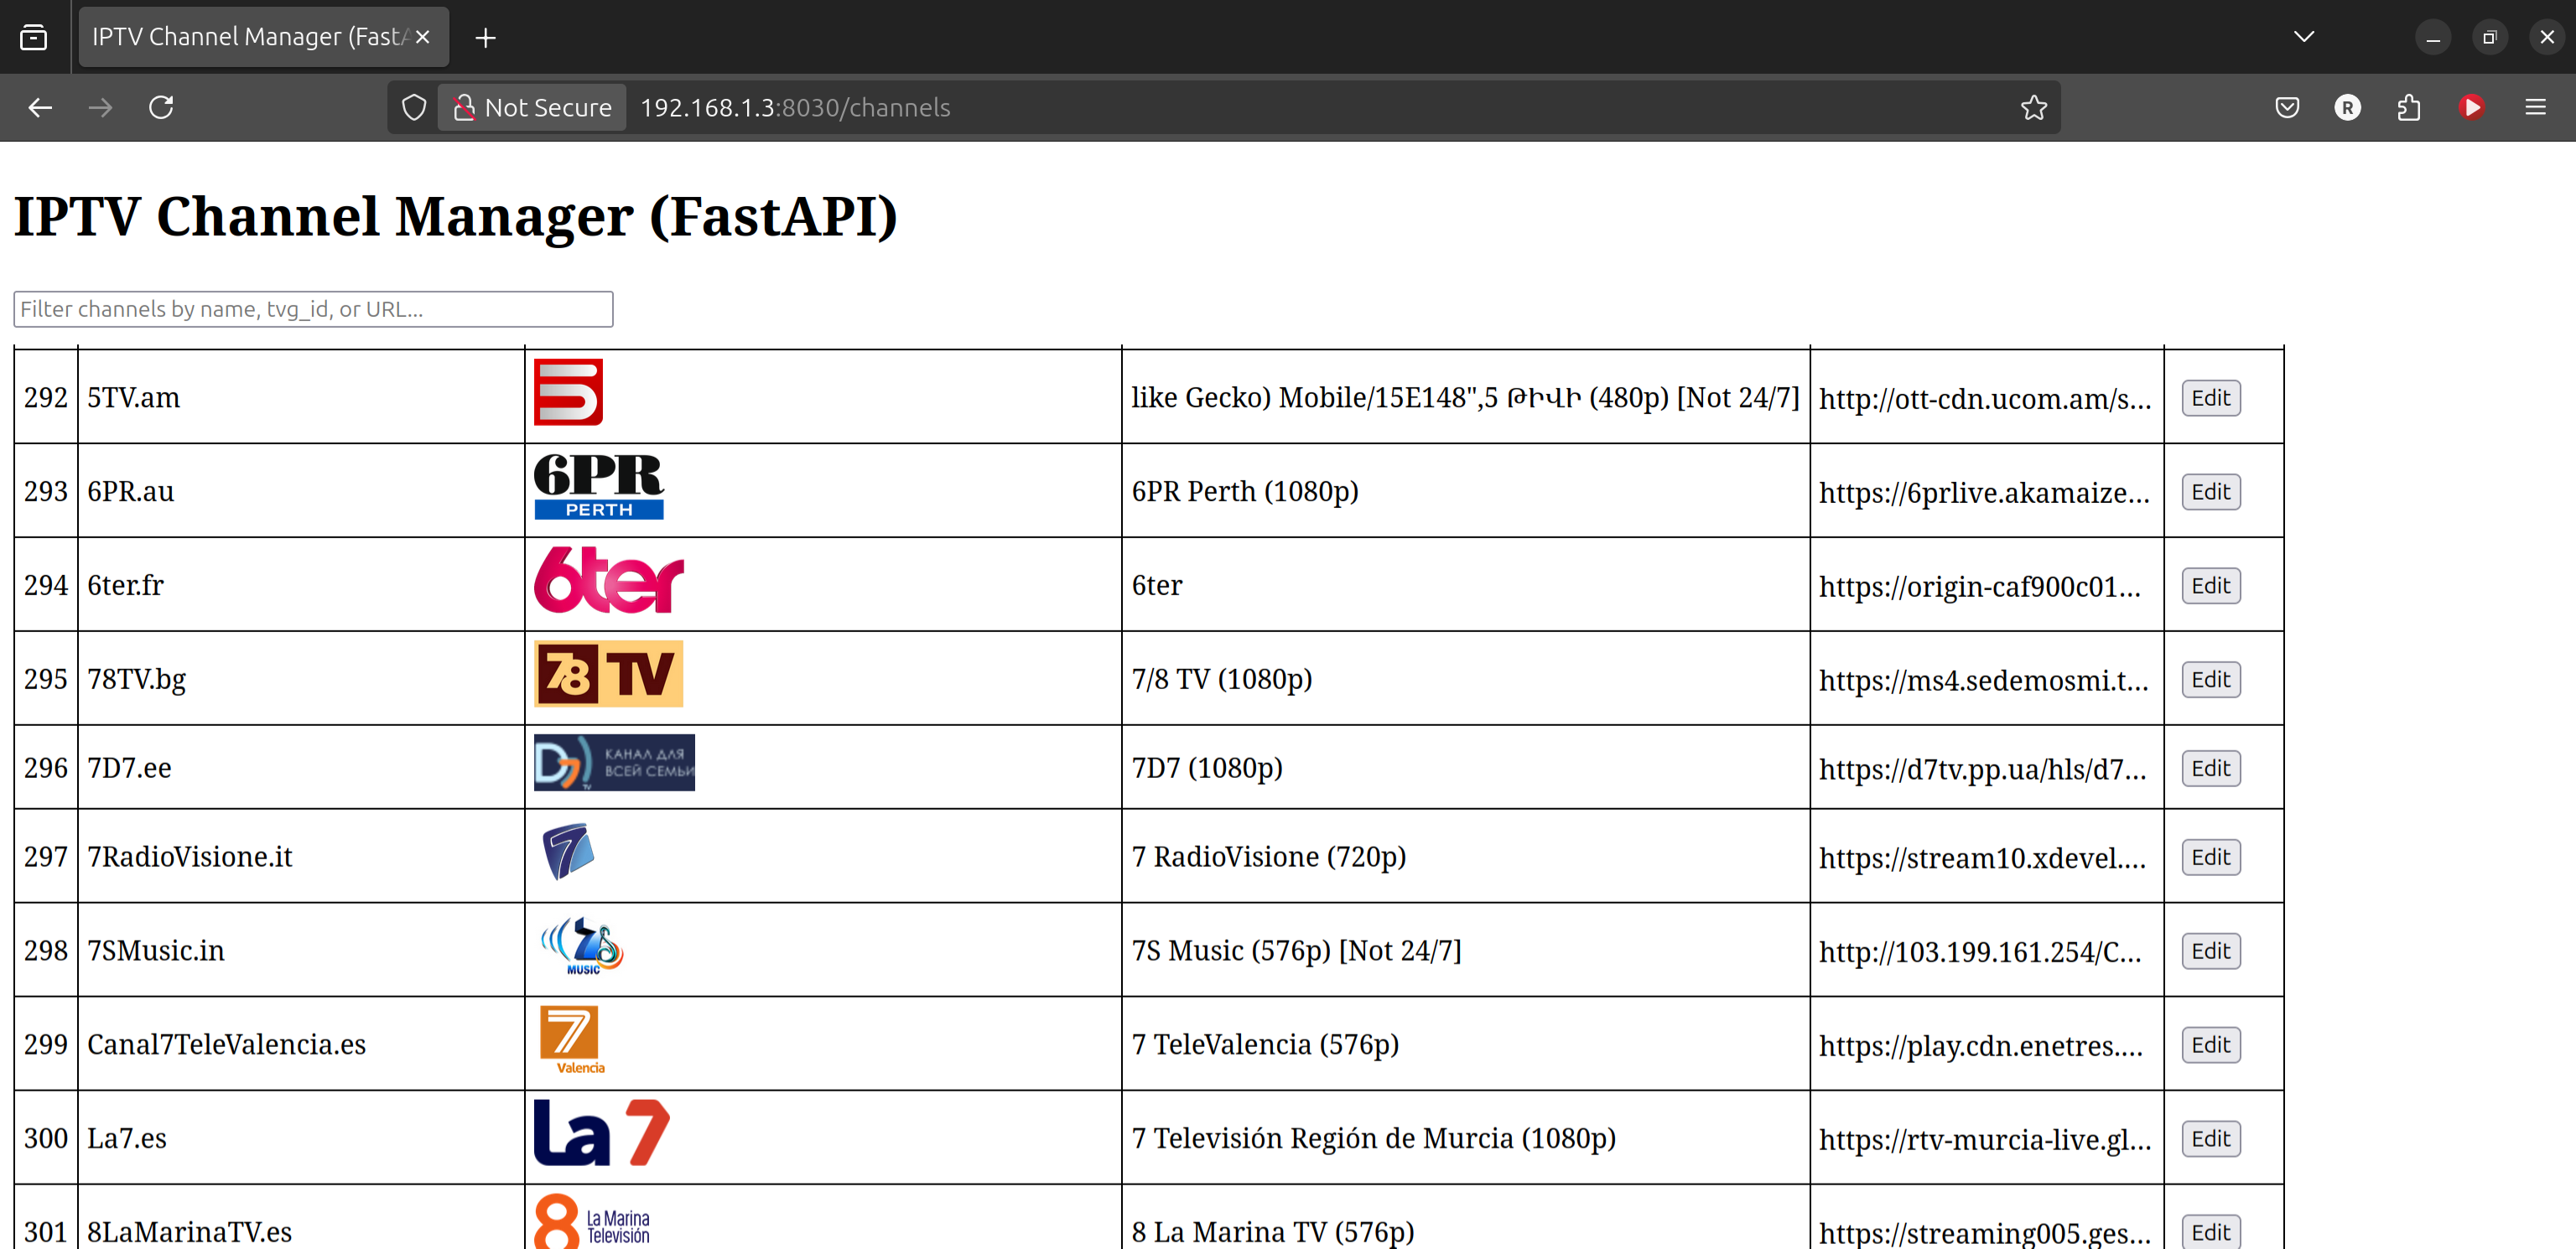Click the http://ott-cdn.ucom.am URL cell
The width and height of the screenshot is (2576, 1249).
pyautogui.click(x=1986, y=398)
